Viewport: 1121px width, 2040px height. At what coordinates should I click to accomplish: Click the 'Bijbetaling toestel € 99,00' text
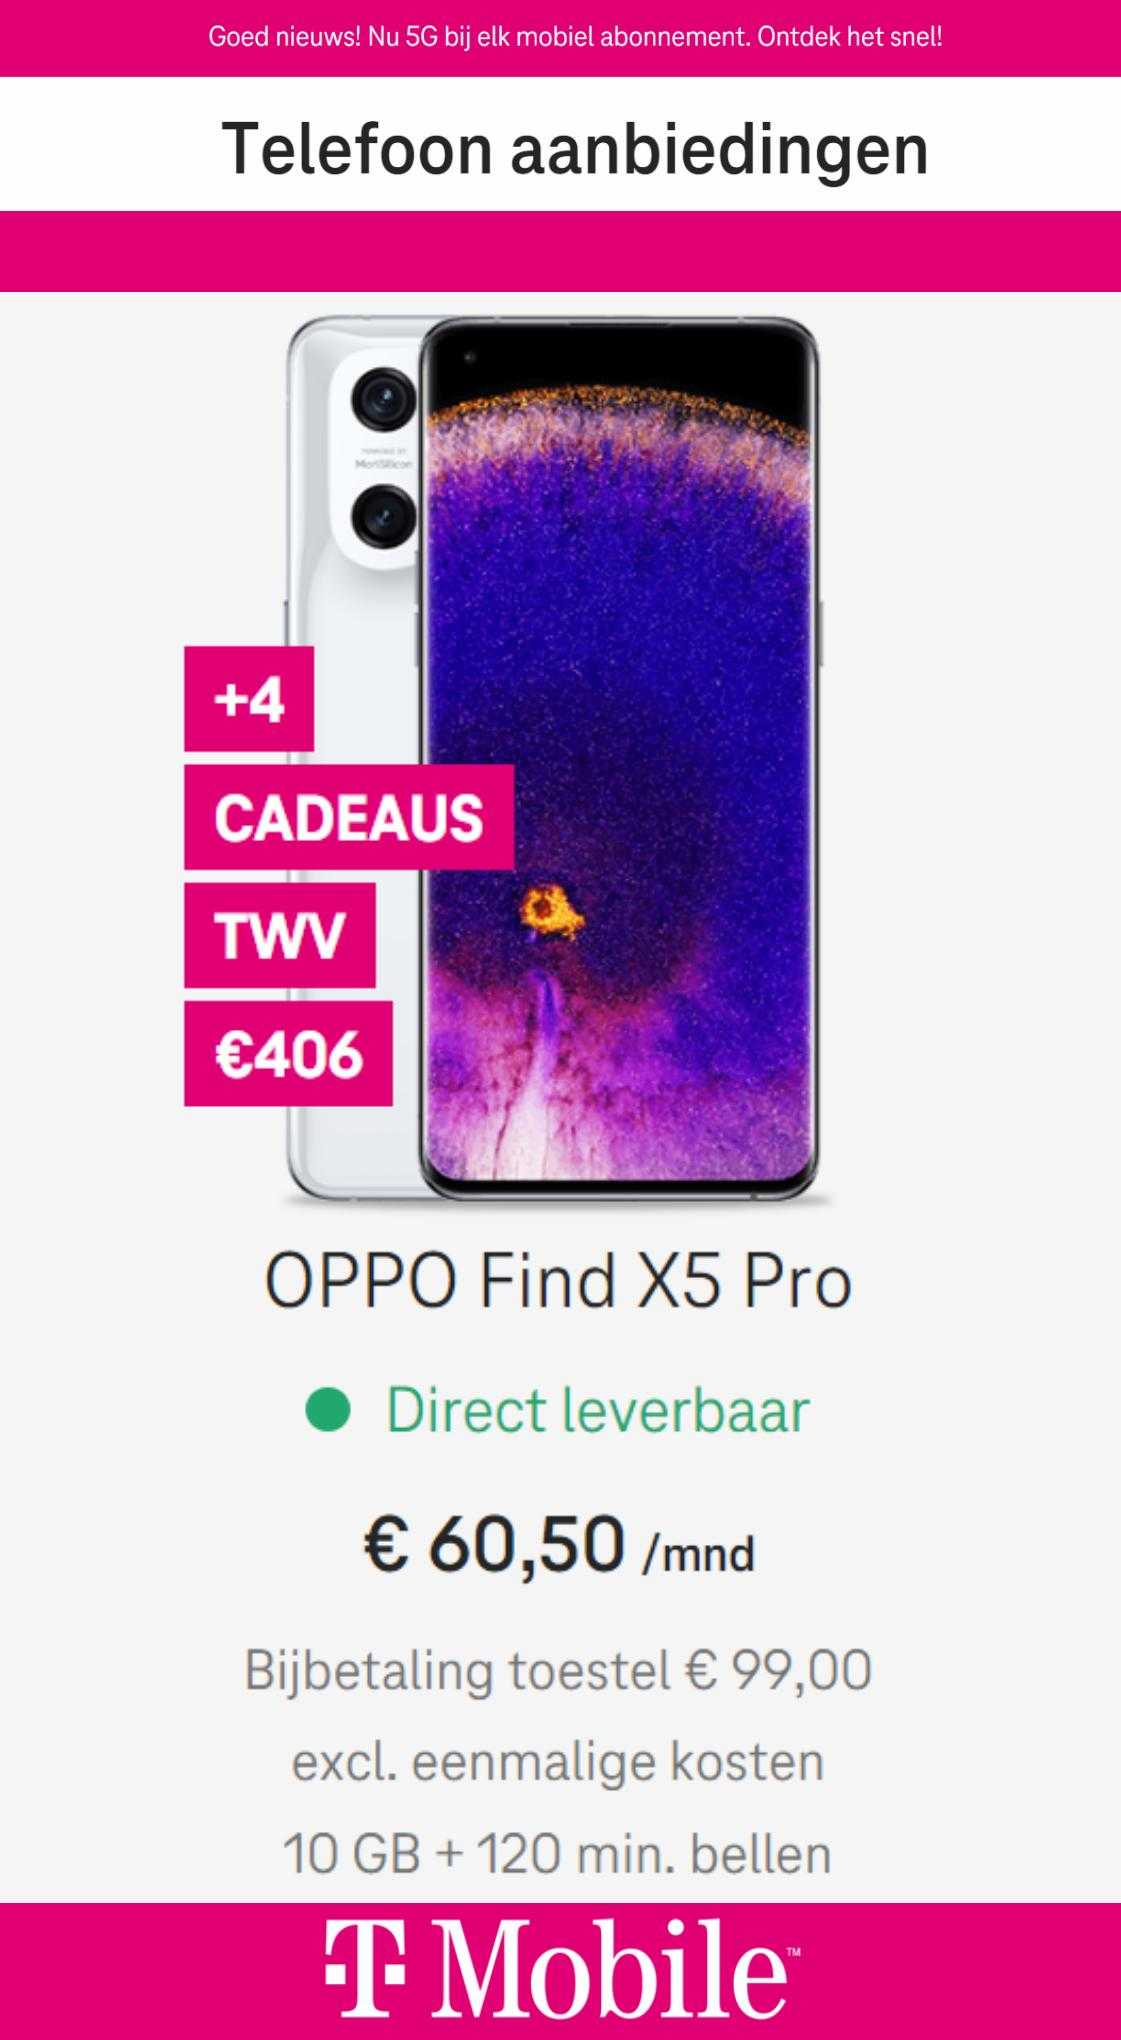pyautogui.click(x=558, y=1670)
